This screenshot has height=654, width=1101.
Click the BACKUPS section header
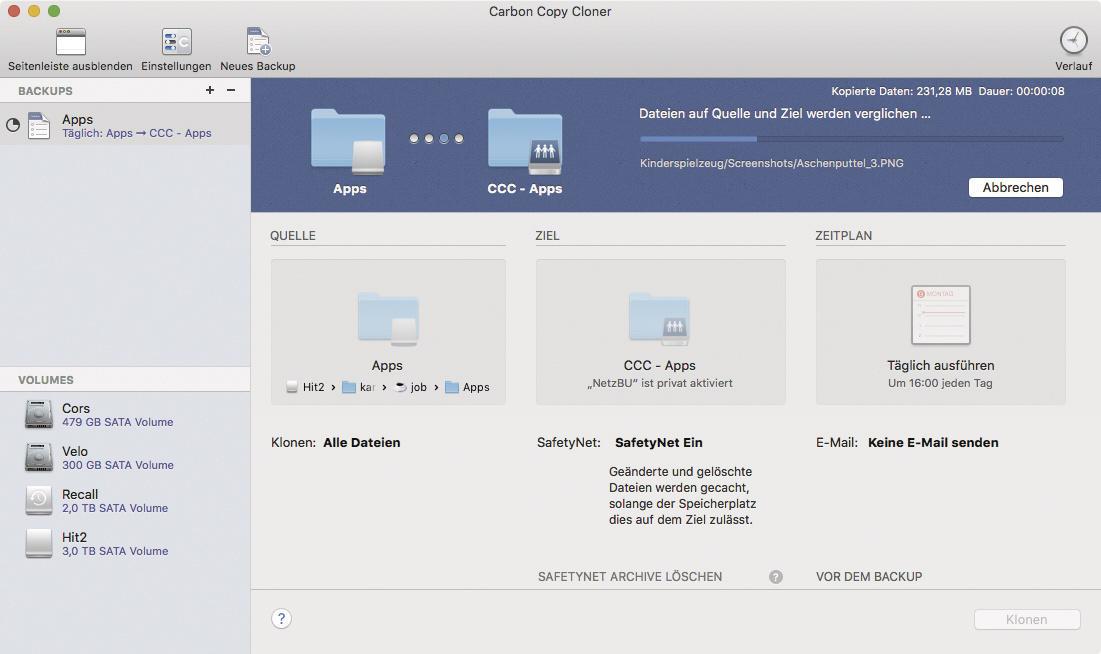(x=45, y=91)
